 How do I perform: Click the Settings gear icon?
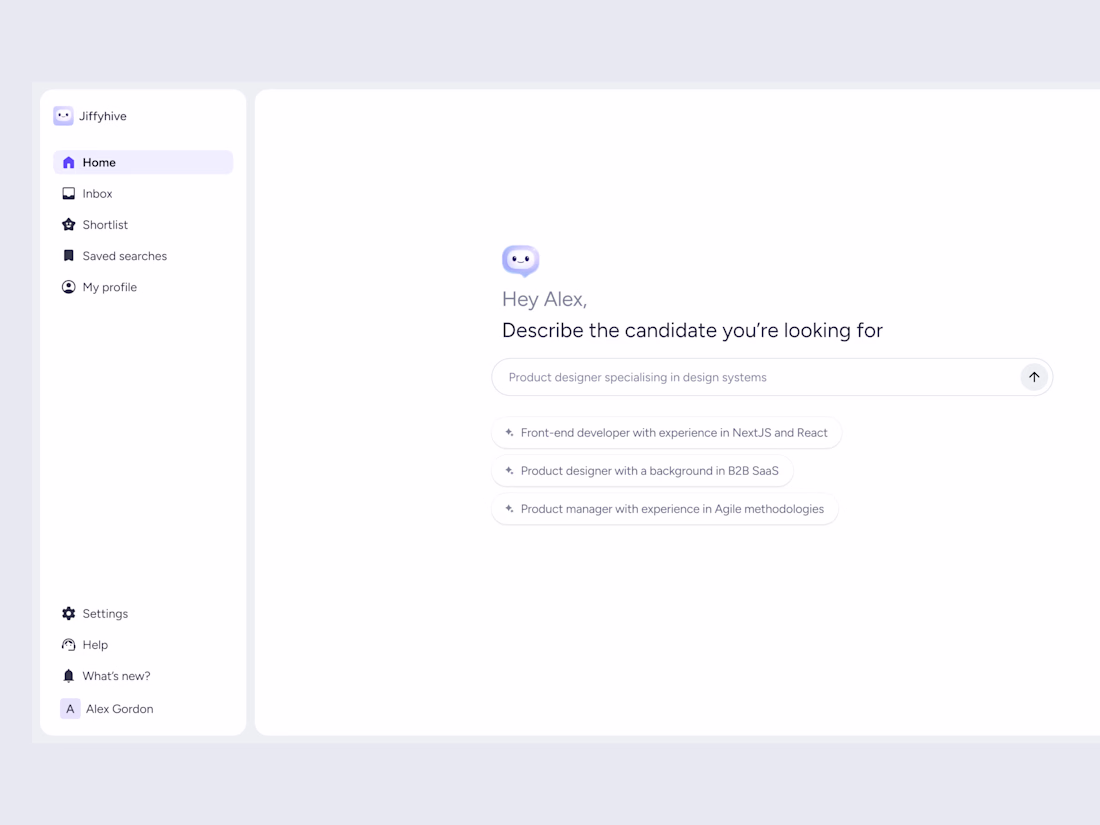(x=69, y=614)
